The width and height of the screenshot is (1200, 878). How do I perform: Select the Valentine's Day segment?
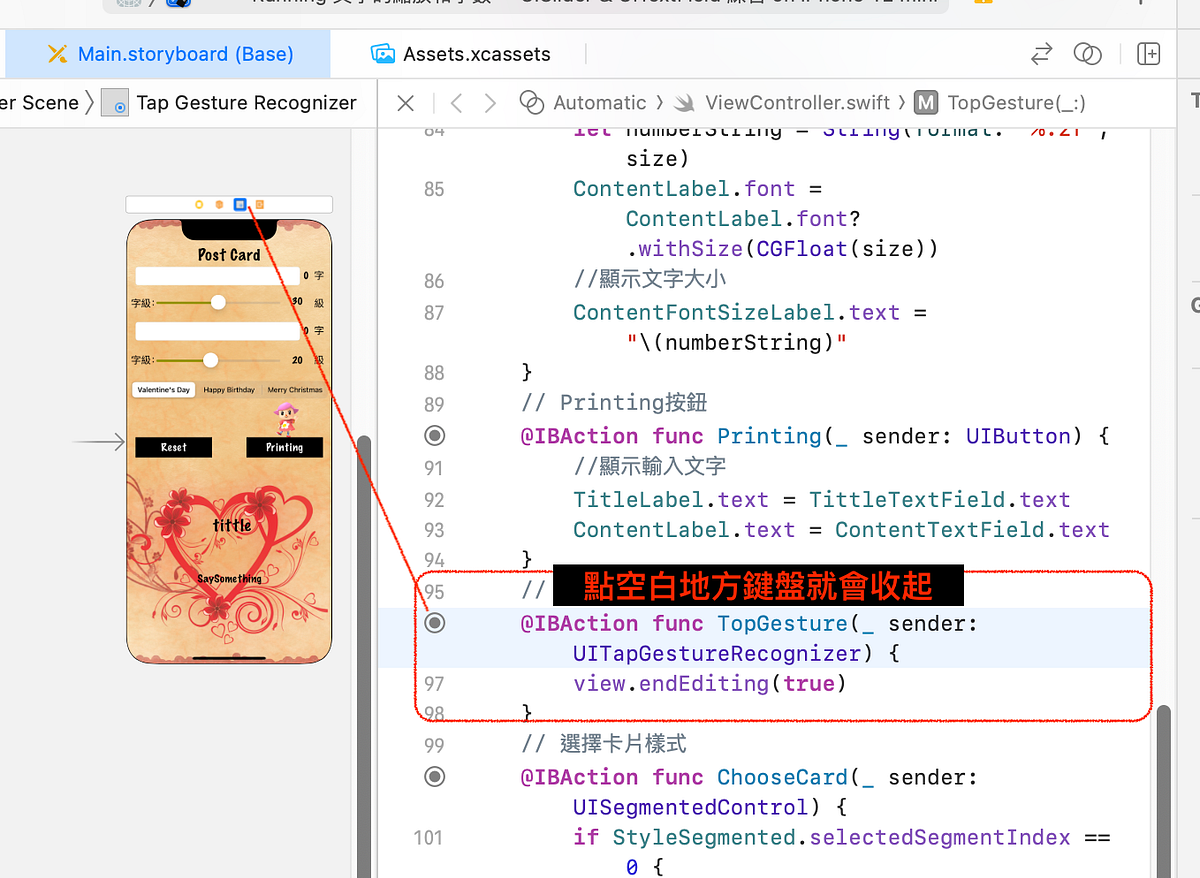click(163, 389)
